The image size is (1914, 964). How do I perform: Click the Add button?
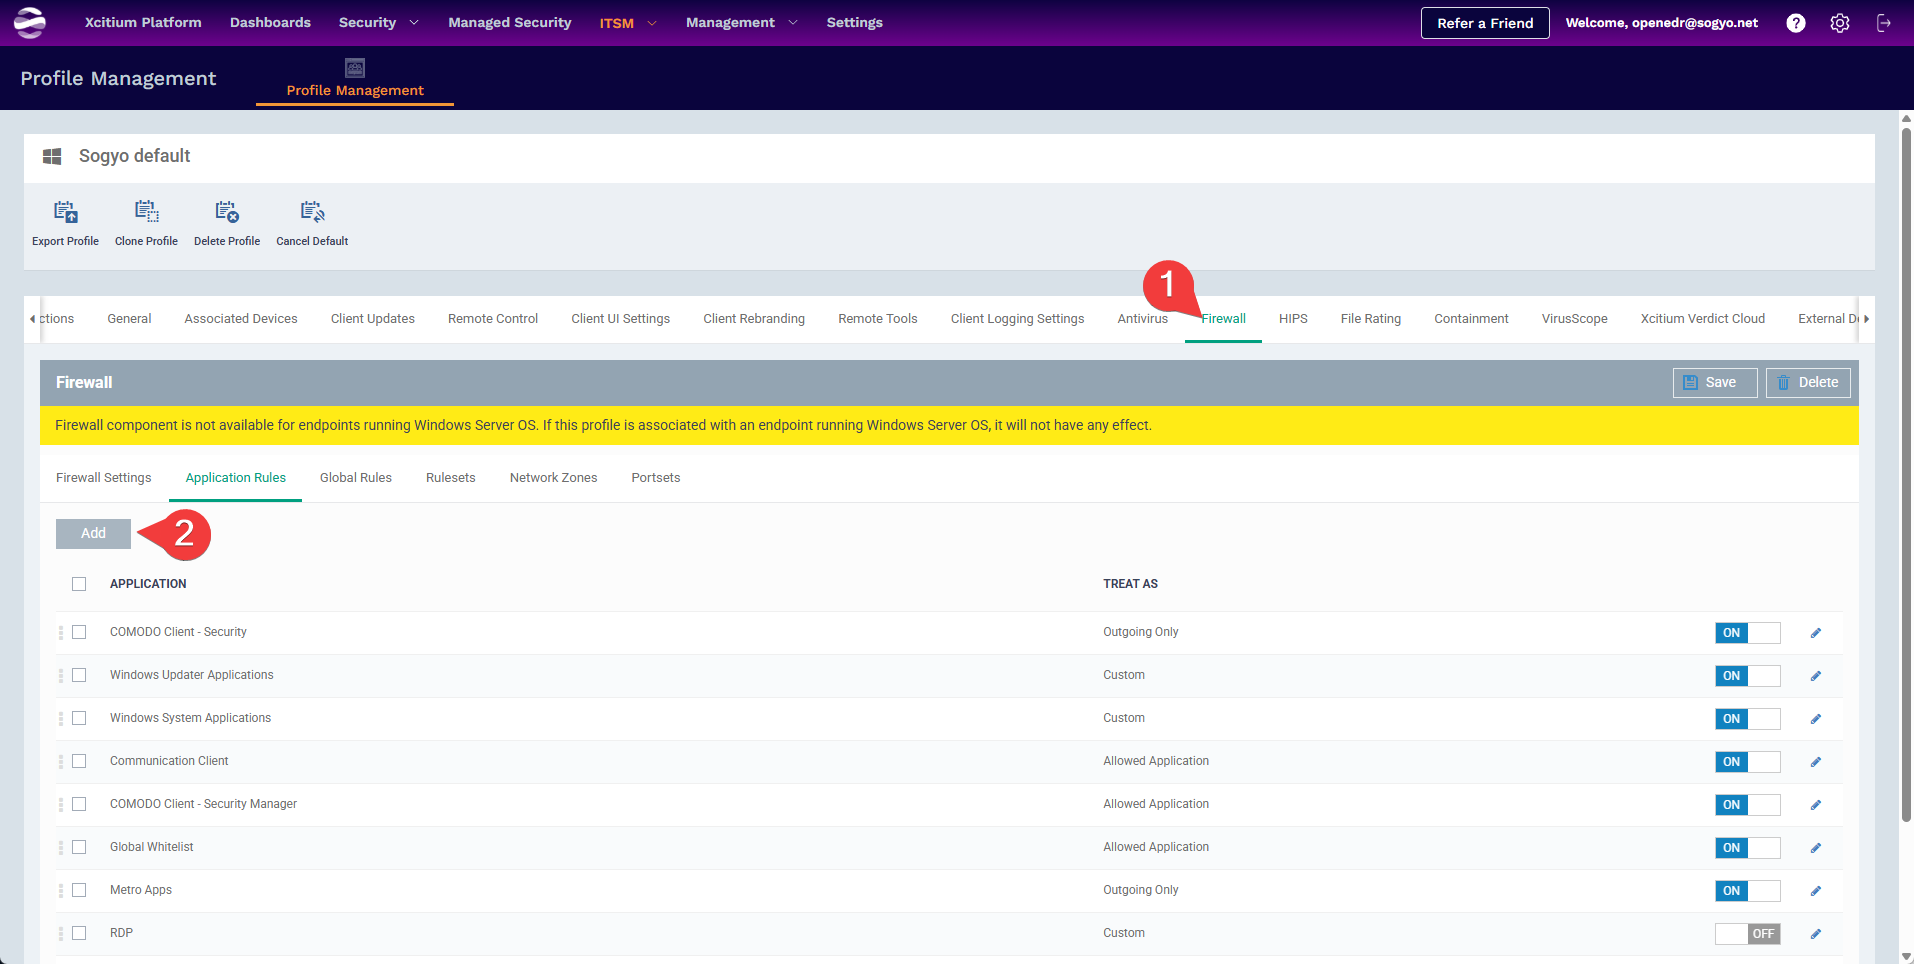pyautogui.click(x=93, y=534)
